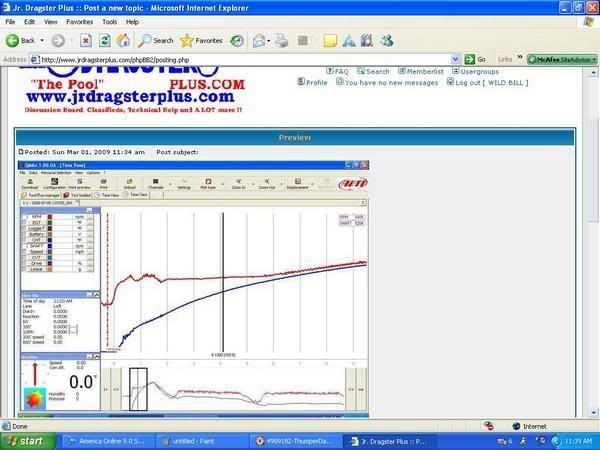Image resolution: width=600 pixels, height=450 pixels.
Task: Open the History icon in IE toolbar
Action: pyautogui.click(x=237, y=41)
